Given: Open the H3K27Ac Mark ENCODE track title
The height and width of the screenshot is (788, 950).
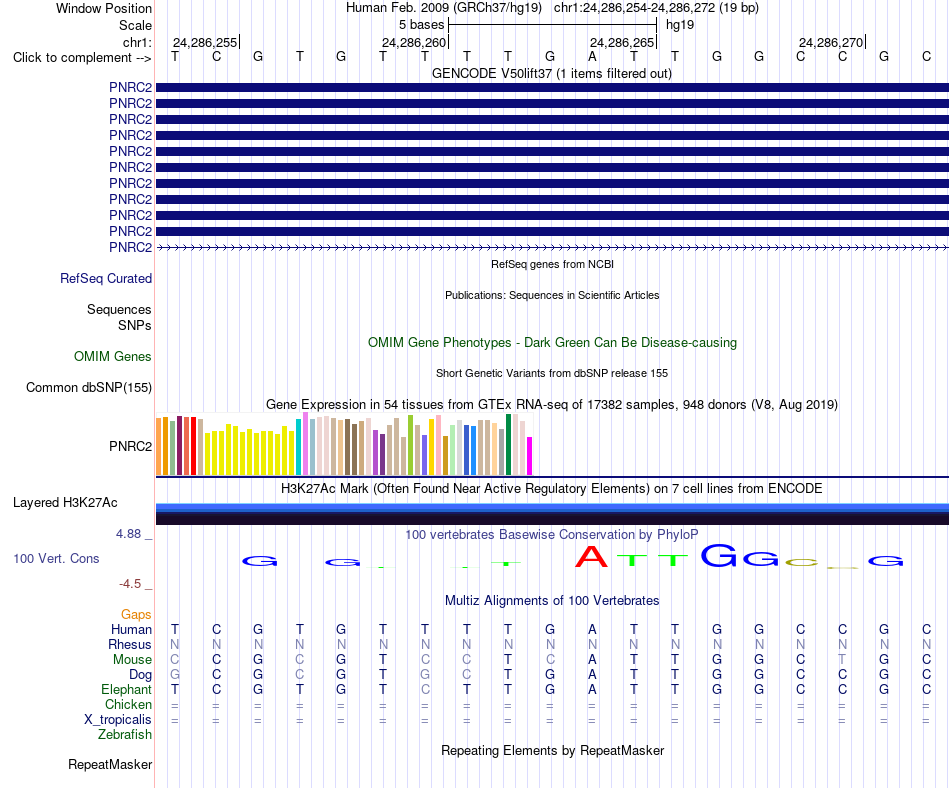Looking at the screenshot, I should click(x=551, y=489).
